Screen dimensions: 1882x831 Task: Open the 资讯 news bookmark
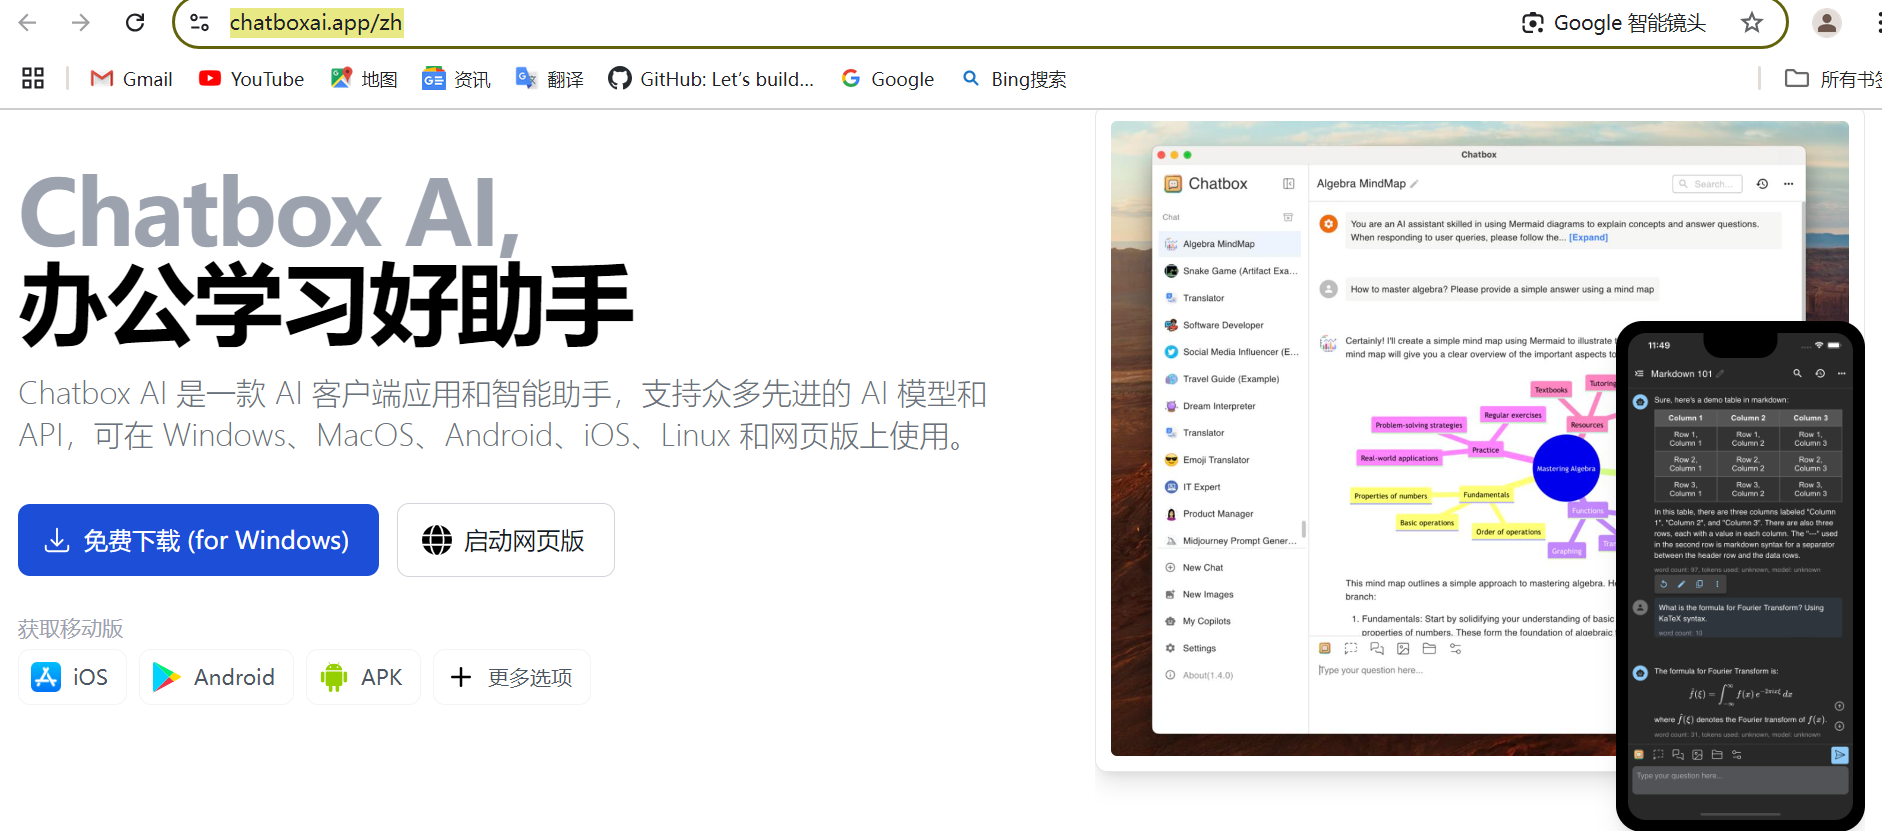coord(456,79)
